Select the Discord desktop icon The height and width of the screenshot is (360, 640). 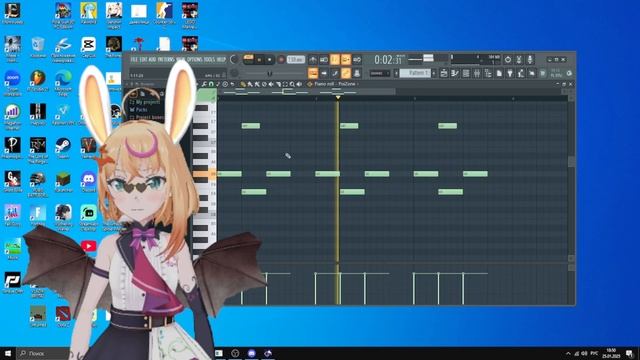[88, 182]
